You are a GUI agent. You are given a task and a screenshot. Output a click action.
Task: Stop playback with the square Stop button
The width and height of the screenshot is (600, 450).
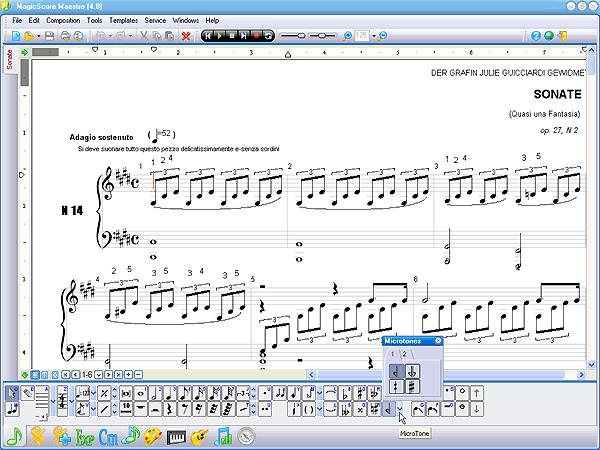tap(232, 36)
